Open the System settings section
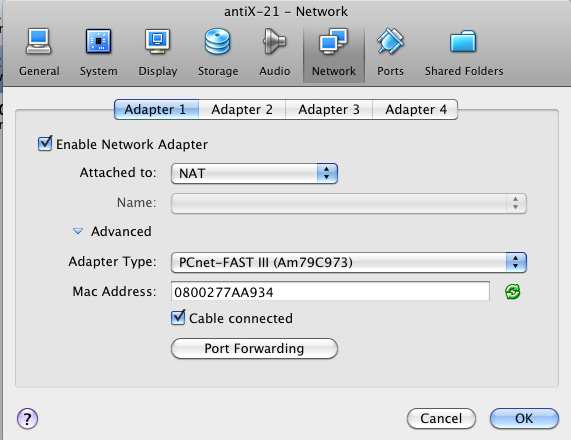Image resolution: width=571 pixels, height=440 pixels. [99, 52]
